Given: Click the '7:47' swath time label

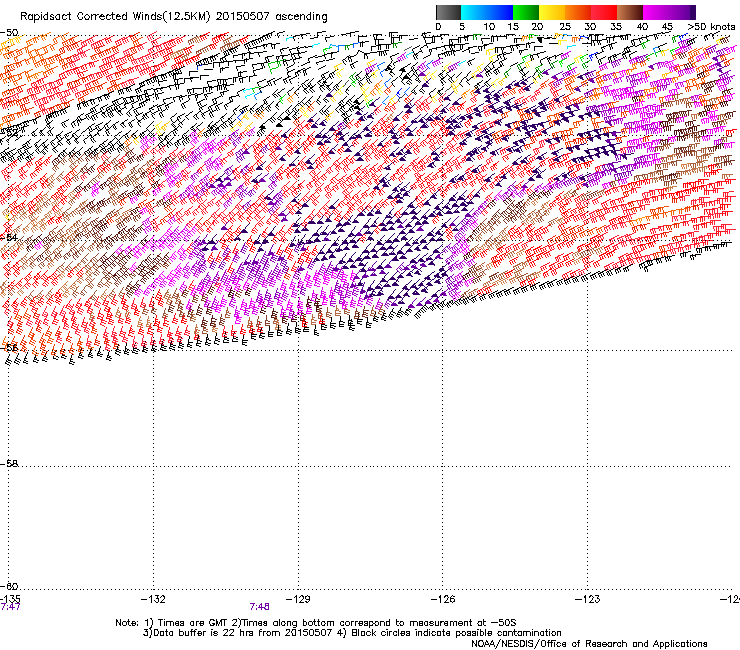Looking at the screenshot, I should point(10,607).
